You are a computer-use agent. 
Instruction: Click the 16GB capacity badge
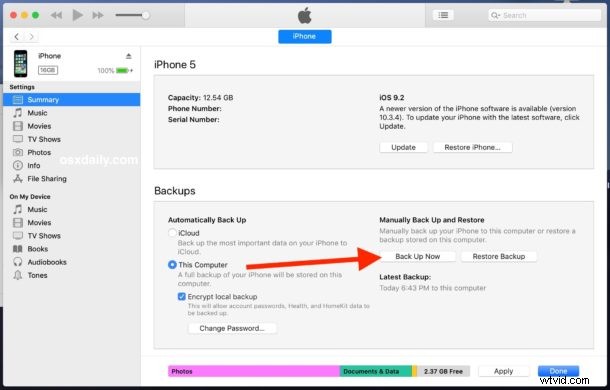coord(48,70)
